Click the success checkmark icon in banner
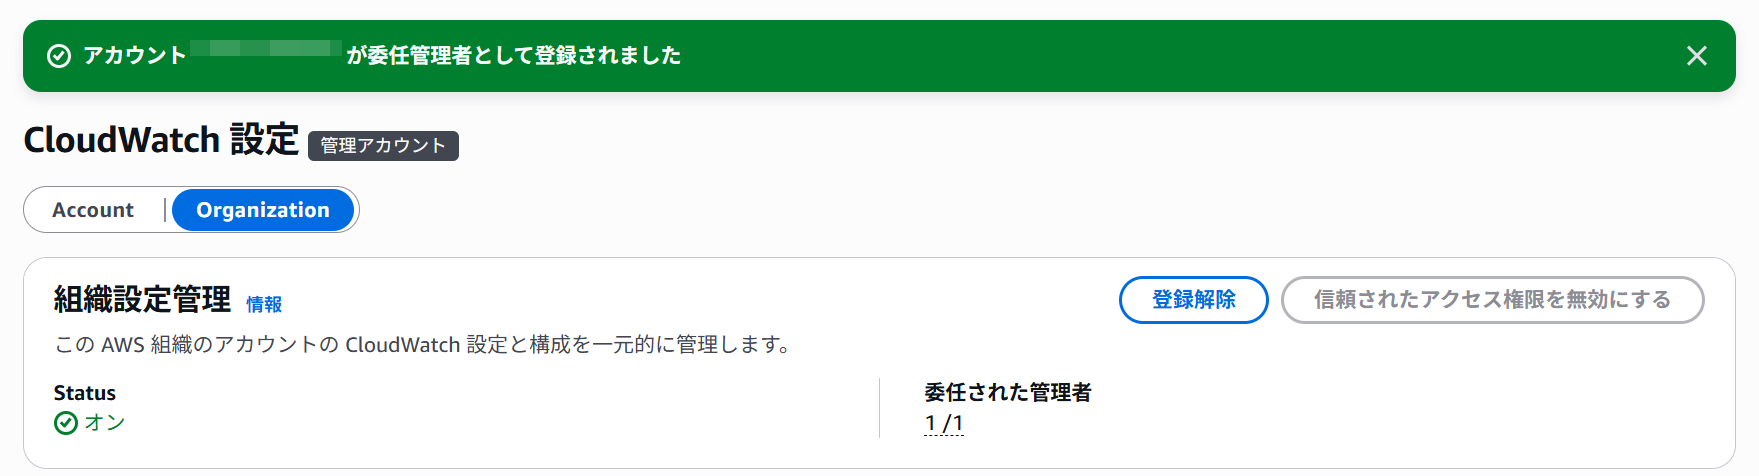1759x476 pixels. [59, 56]
